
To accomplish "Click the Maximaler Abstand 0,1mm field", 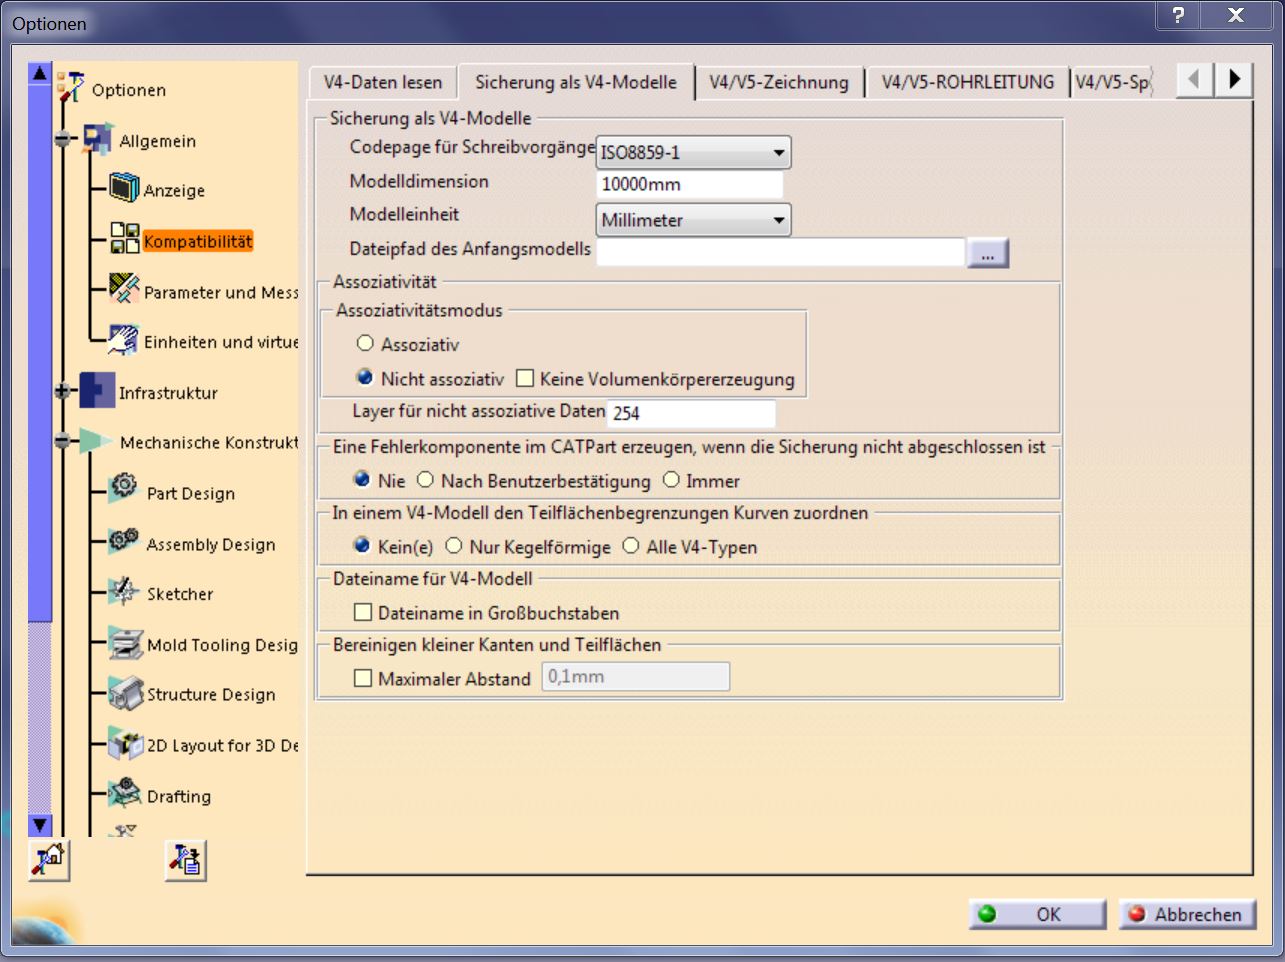I will 636,677.
